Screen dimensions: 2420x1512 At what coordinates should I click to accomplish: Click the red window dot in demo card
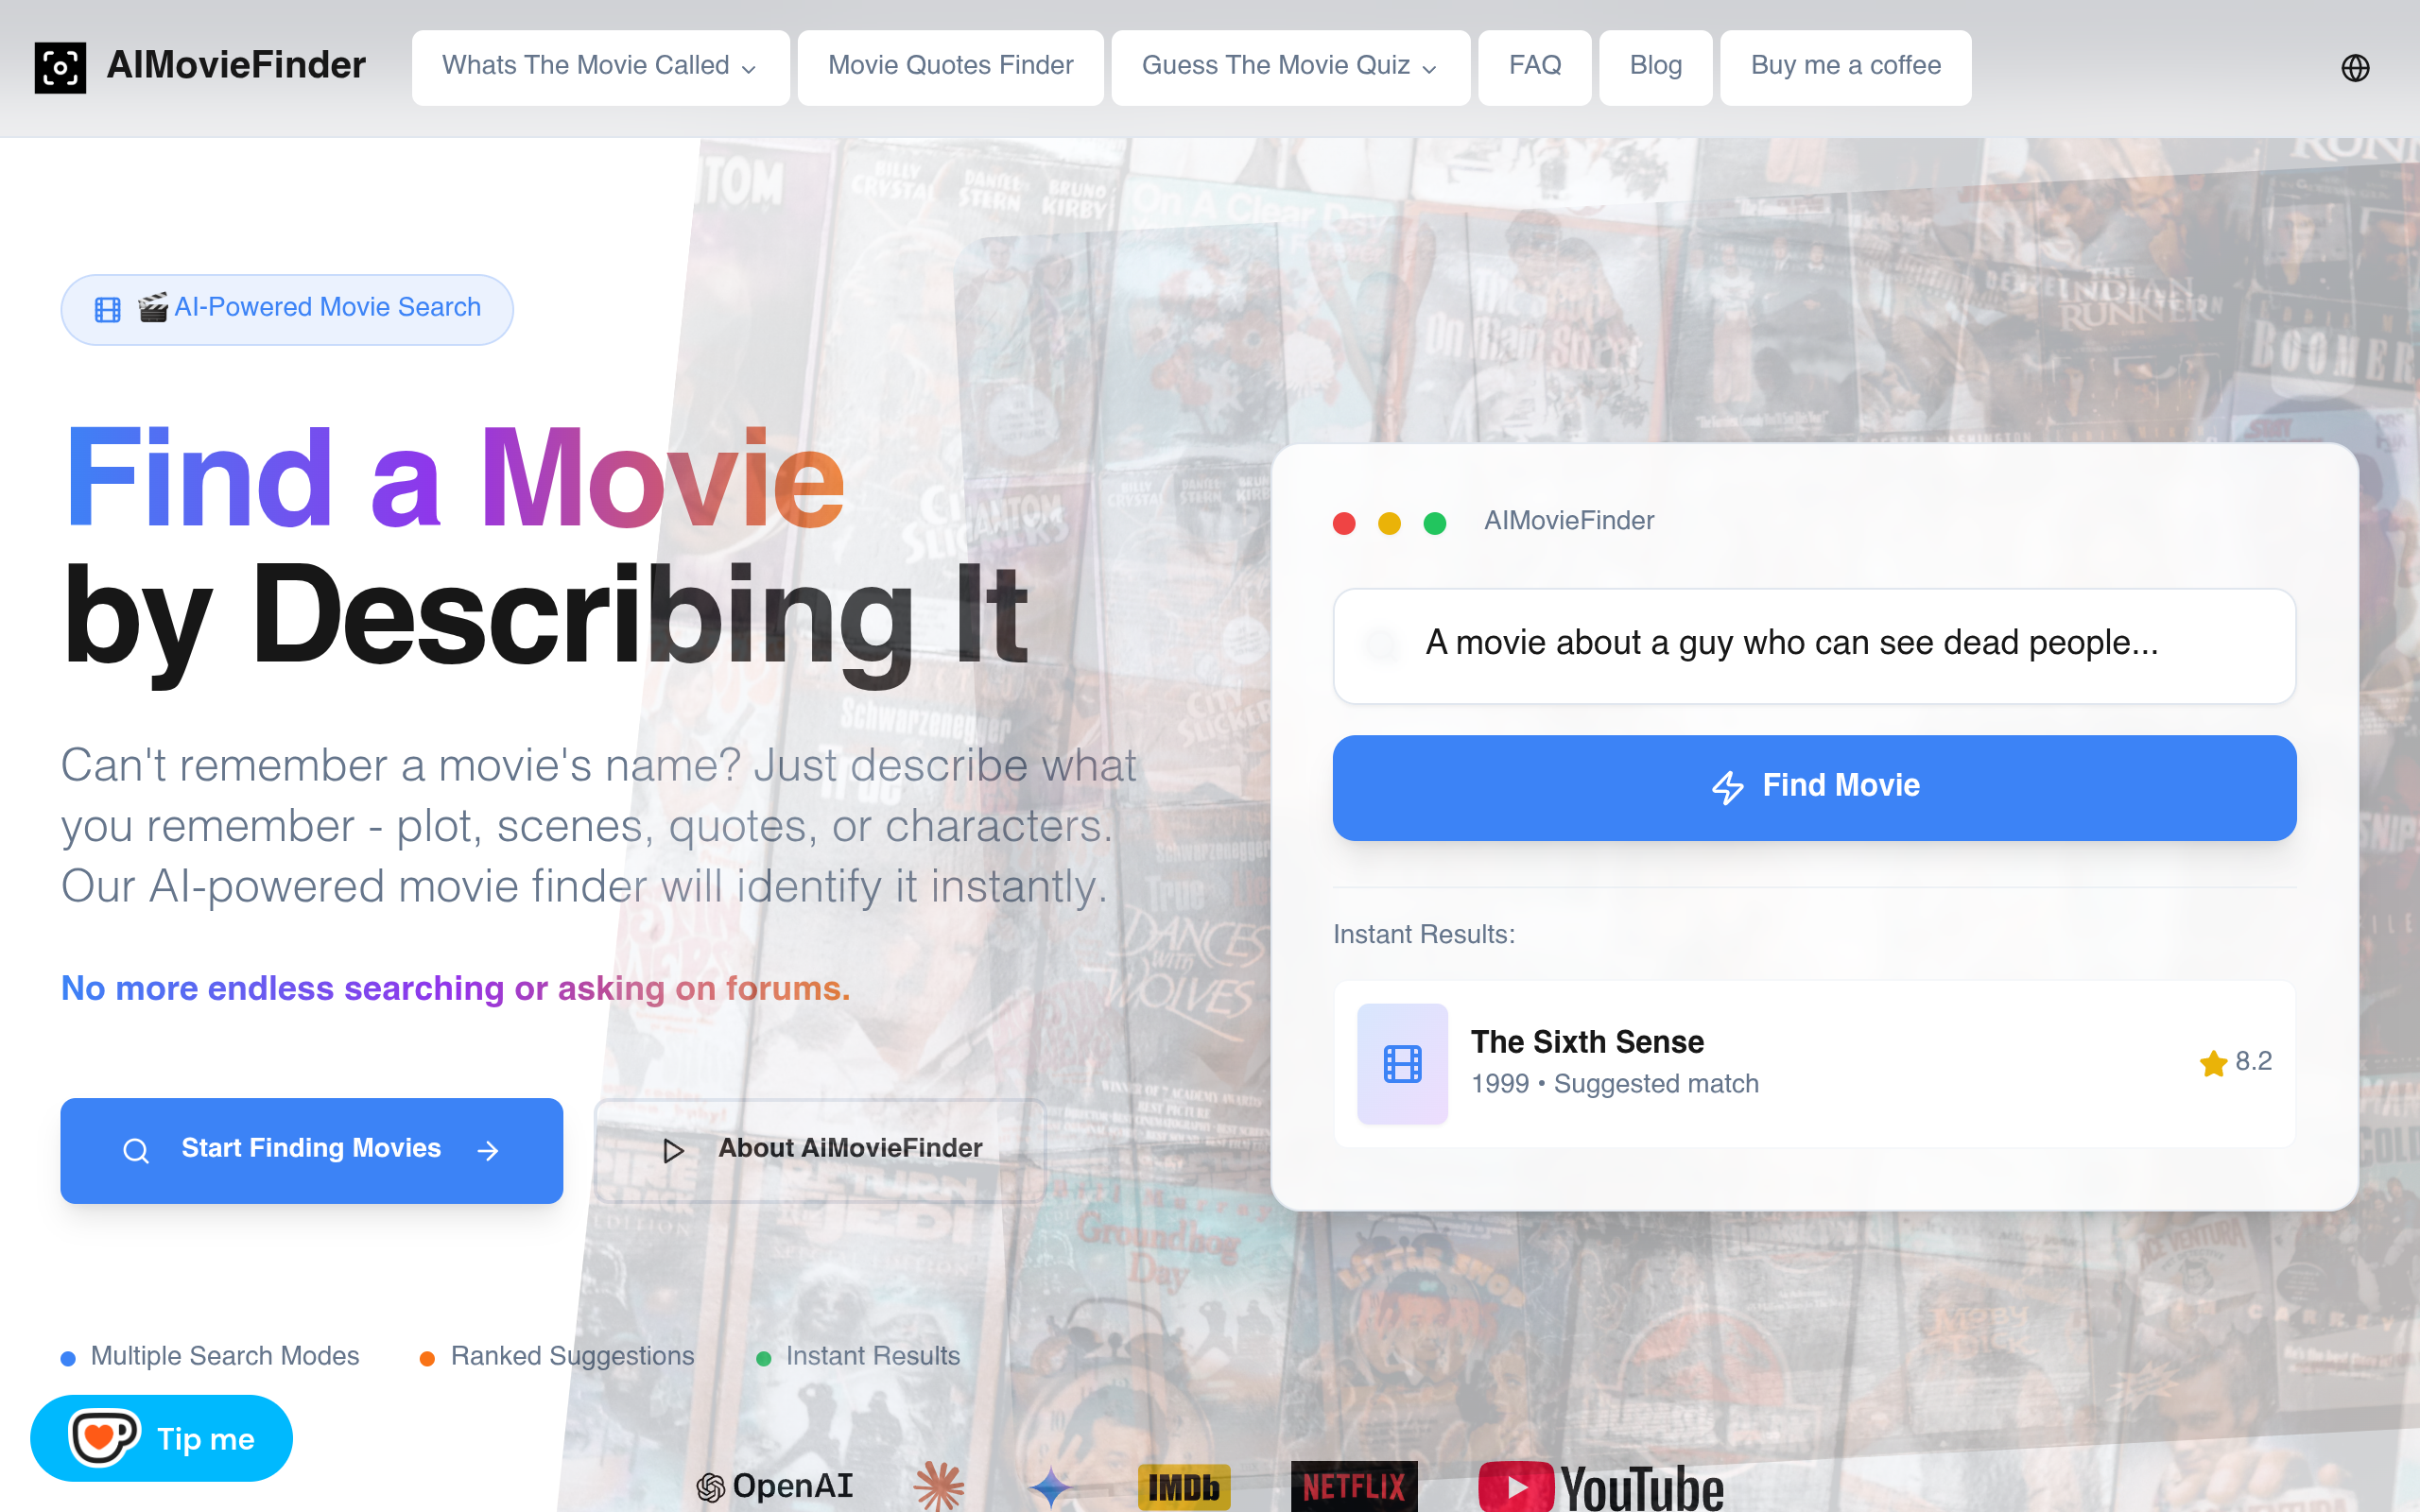(x=1344, y=523)
